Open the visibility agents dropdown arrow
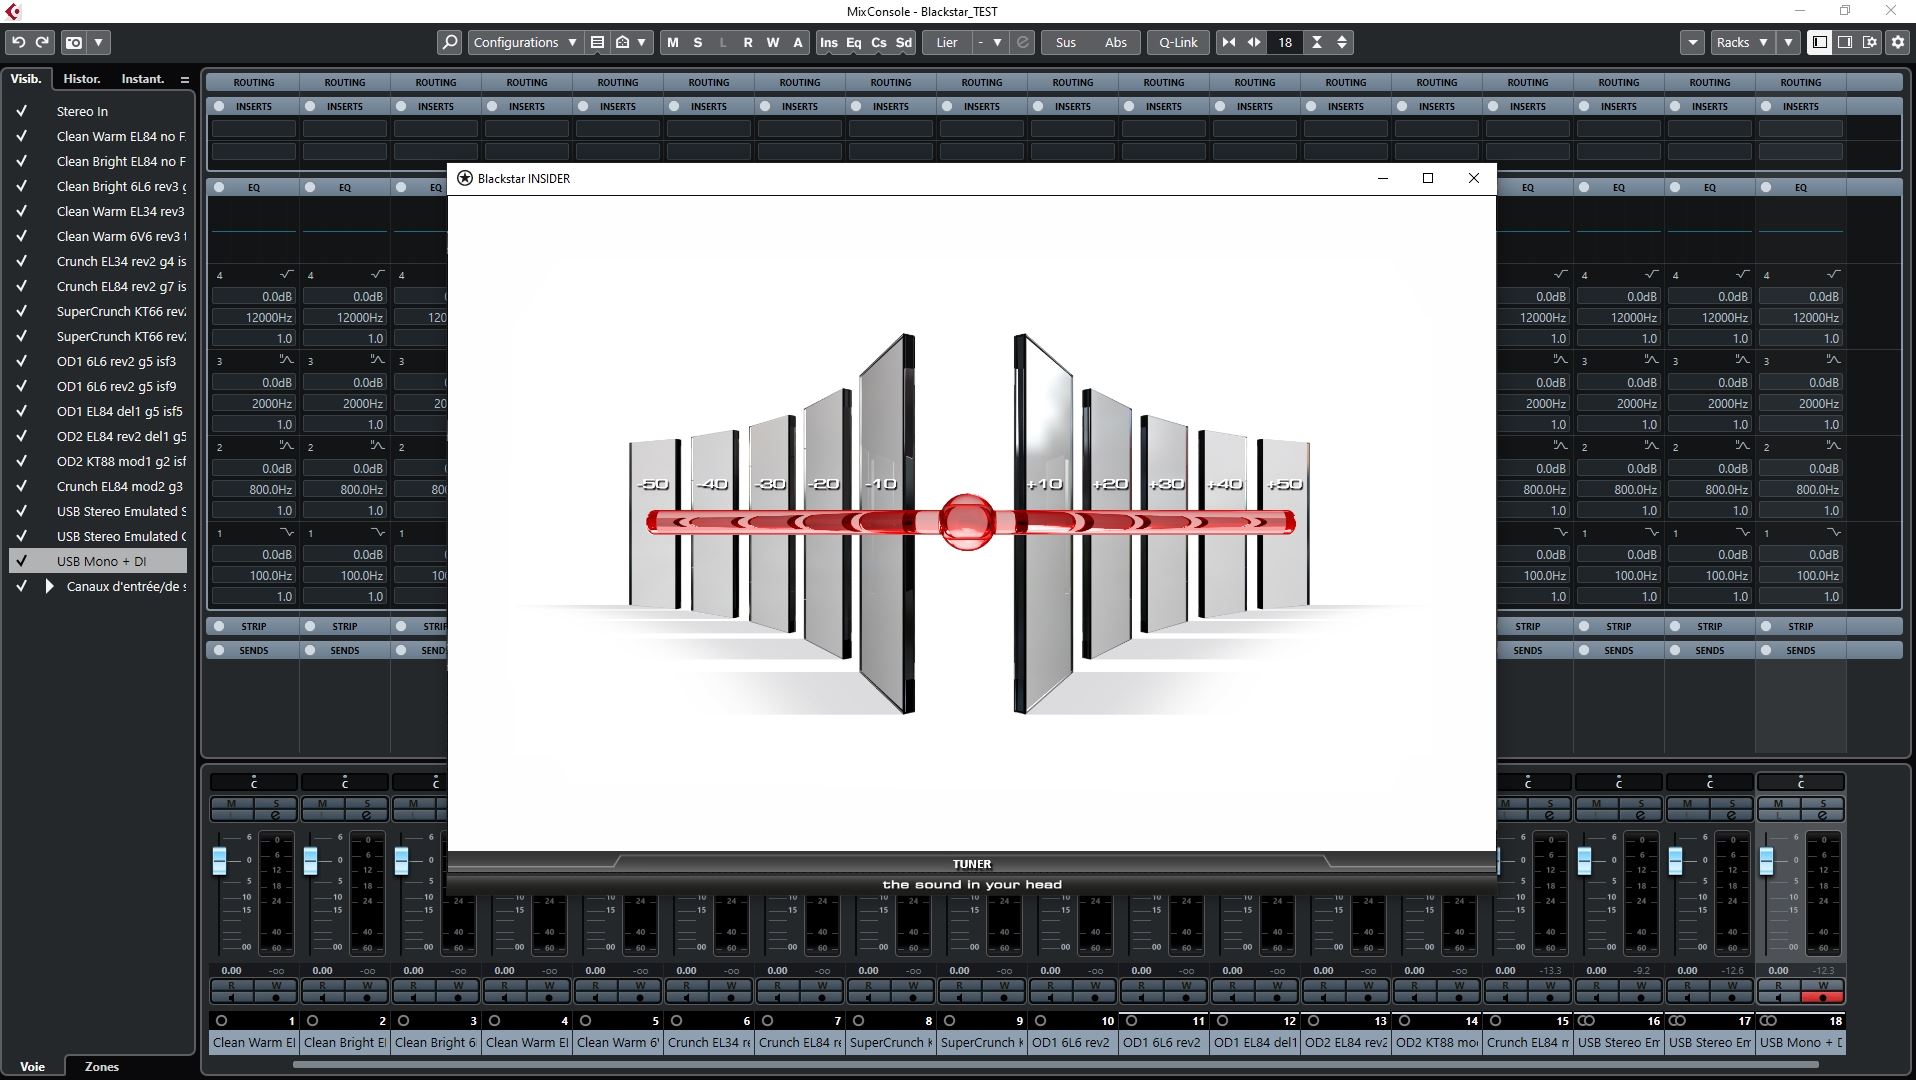Image resolution: width=1916 pixels, height=1080 pixels. tap(642, 42)
